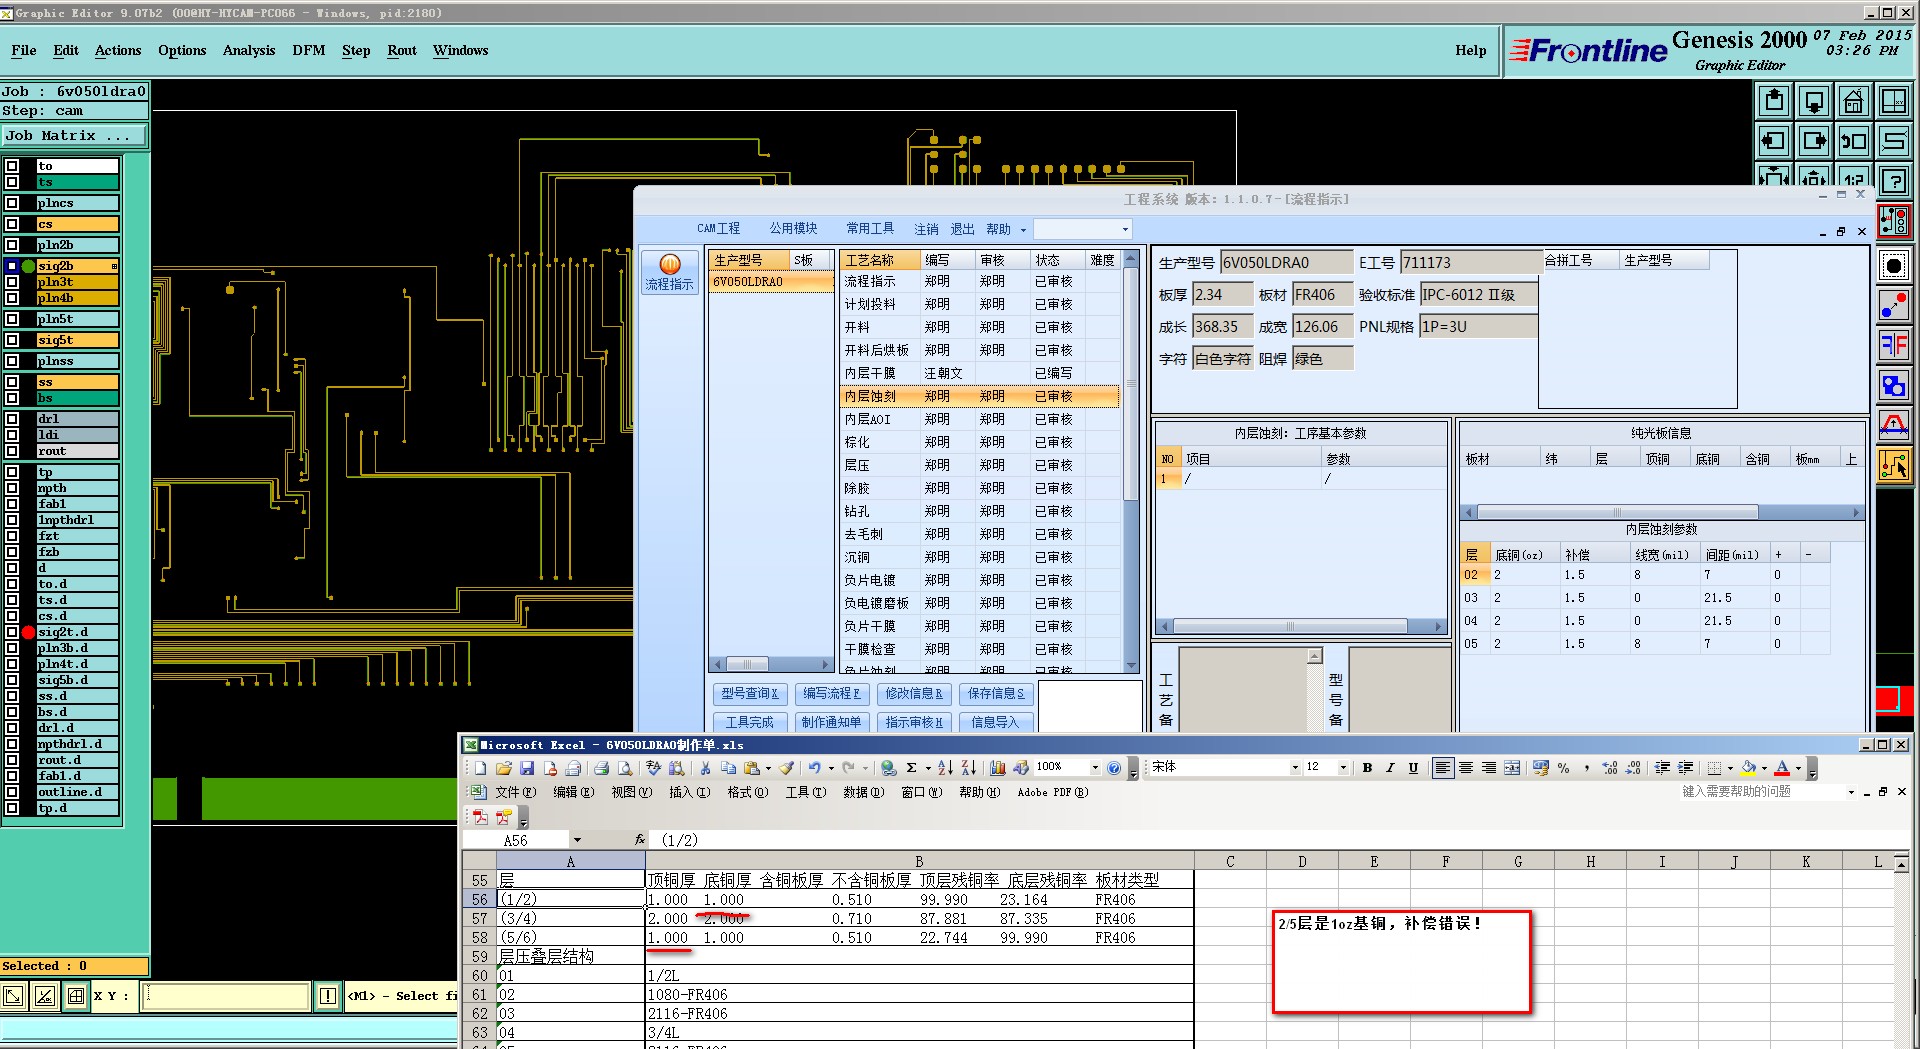
Task: Click the Save icon in Excel toolbar
Action: click(527, 768)
